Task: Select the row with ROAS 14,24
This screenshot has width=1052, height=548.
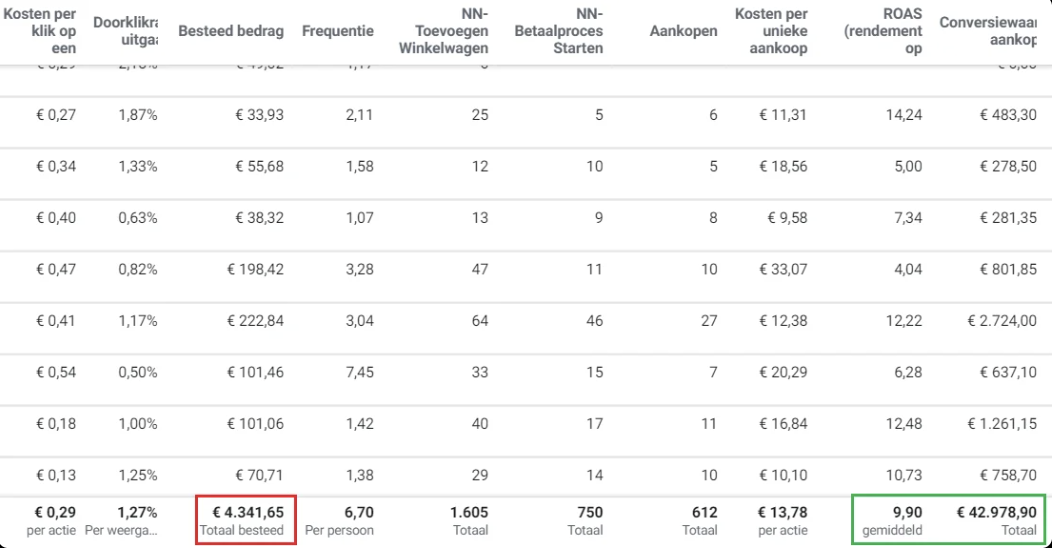Action: [x=526, y=115]
